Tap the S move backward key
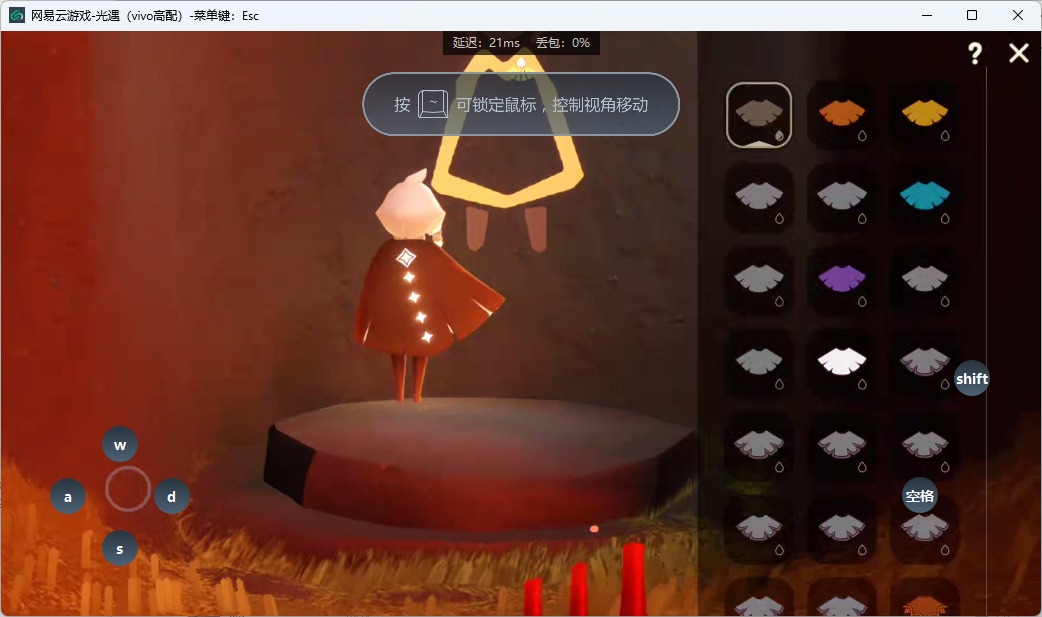This screenshot has width=1042, height=617. [120, 549]
